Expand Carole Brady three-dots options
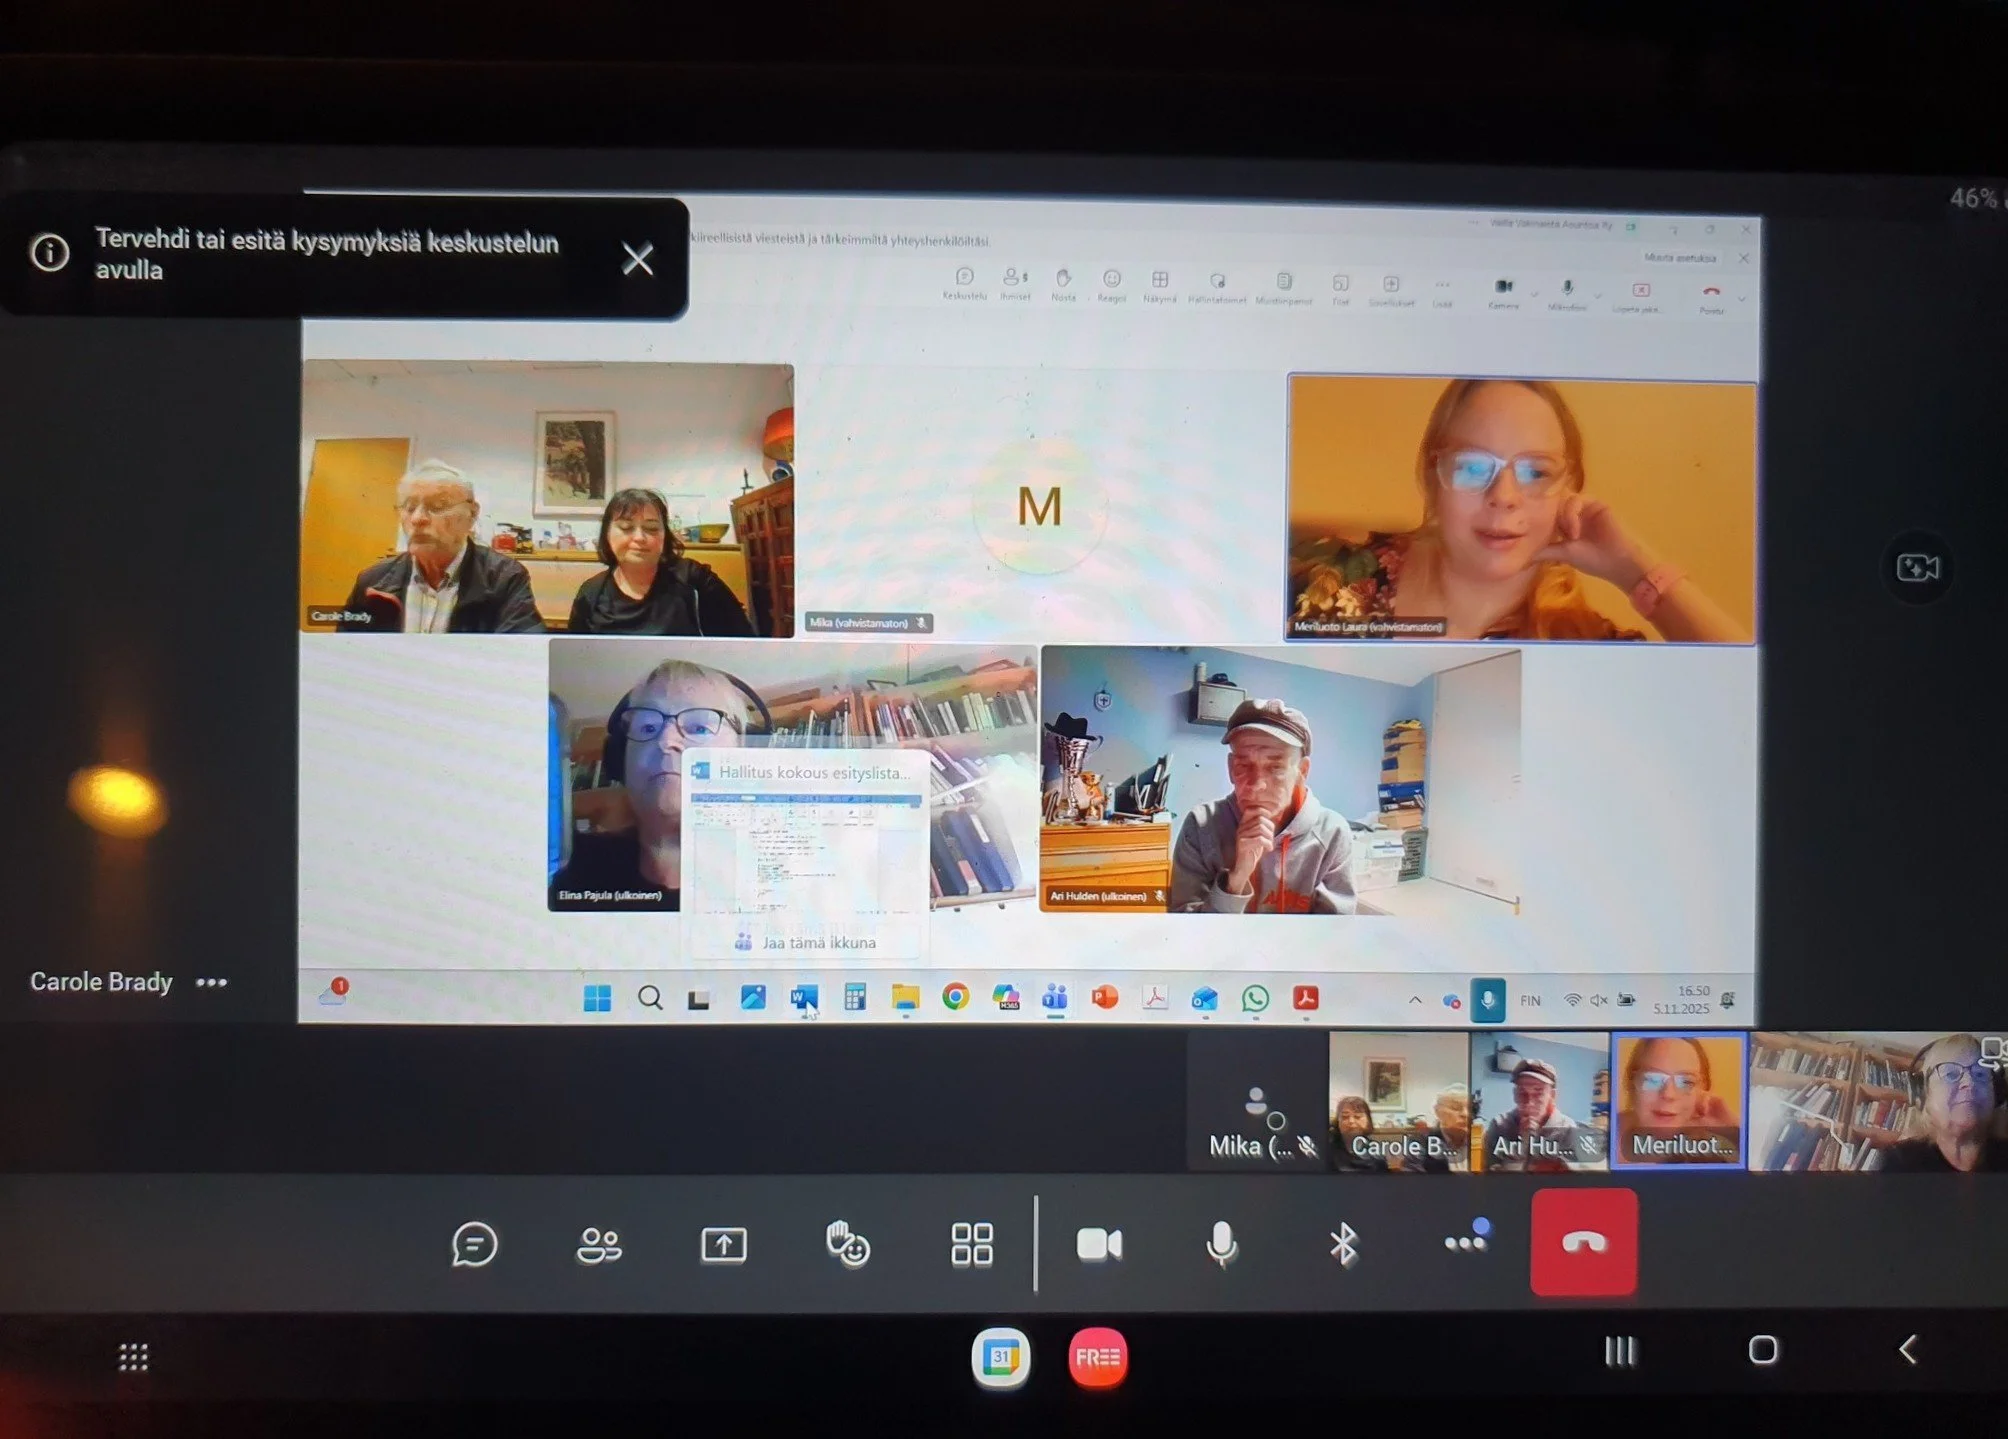2008x1439 pixels. pos(211,983)
